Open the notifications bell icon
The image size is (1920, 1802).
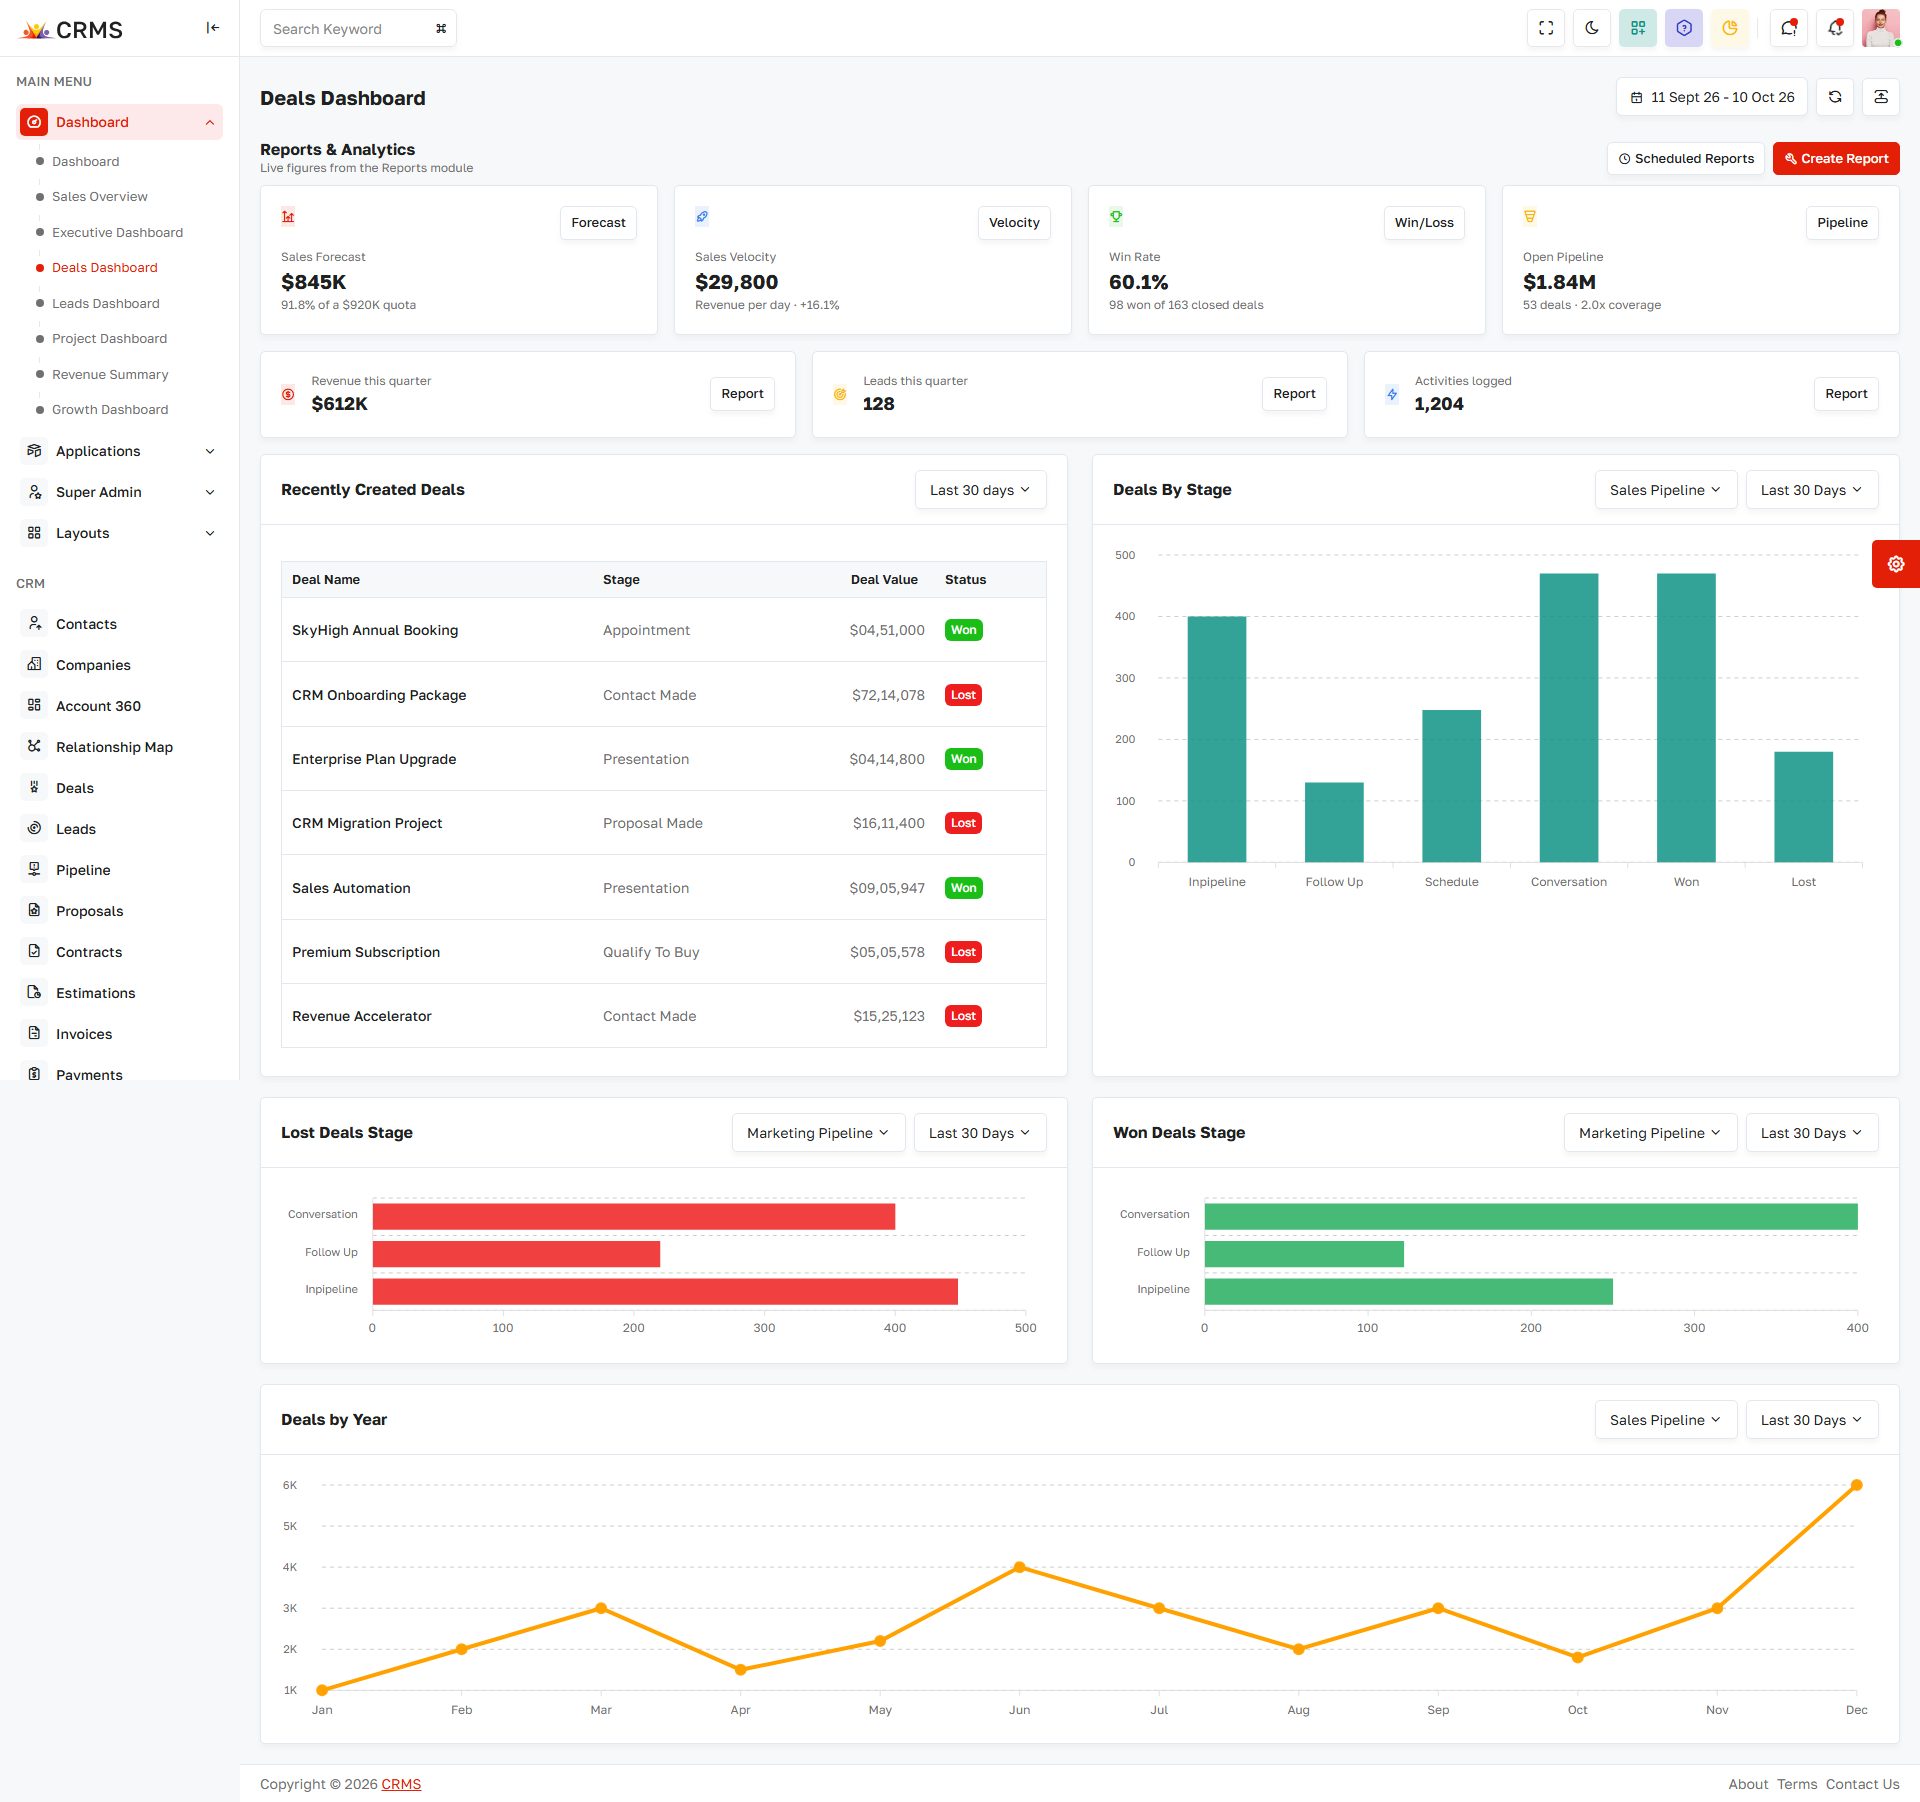click(1835, 28)
